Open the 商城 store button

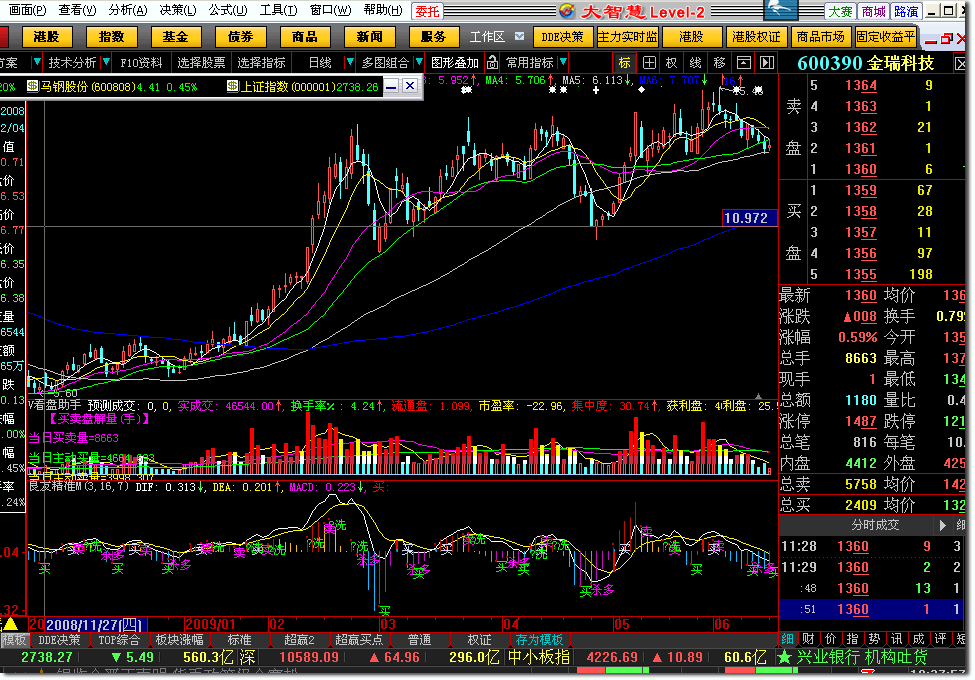pos(873,11)
